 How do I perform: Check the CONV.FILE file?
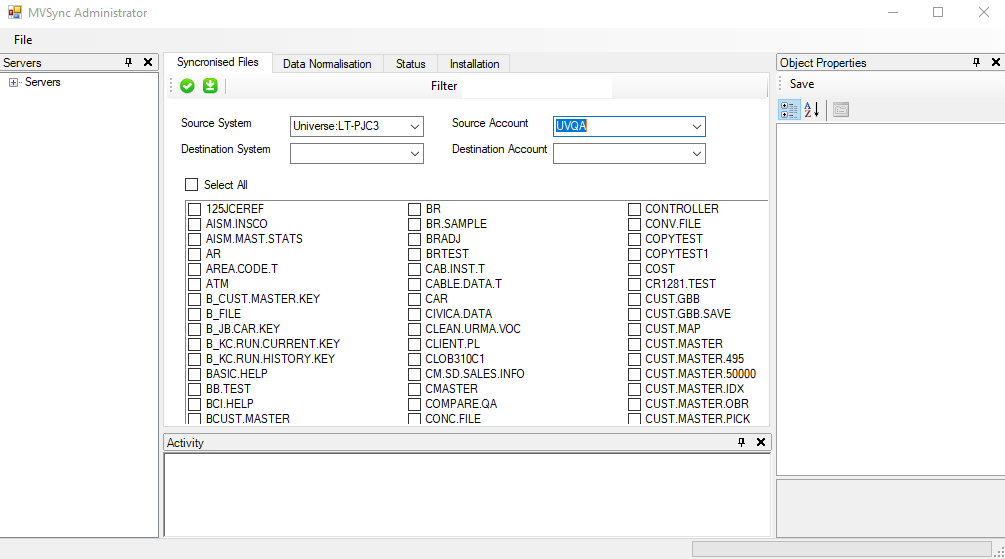click(635, 224)
